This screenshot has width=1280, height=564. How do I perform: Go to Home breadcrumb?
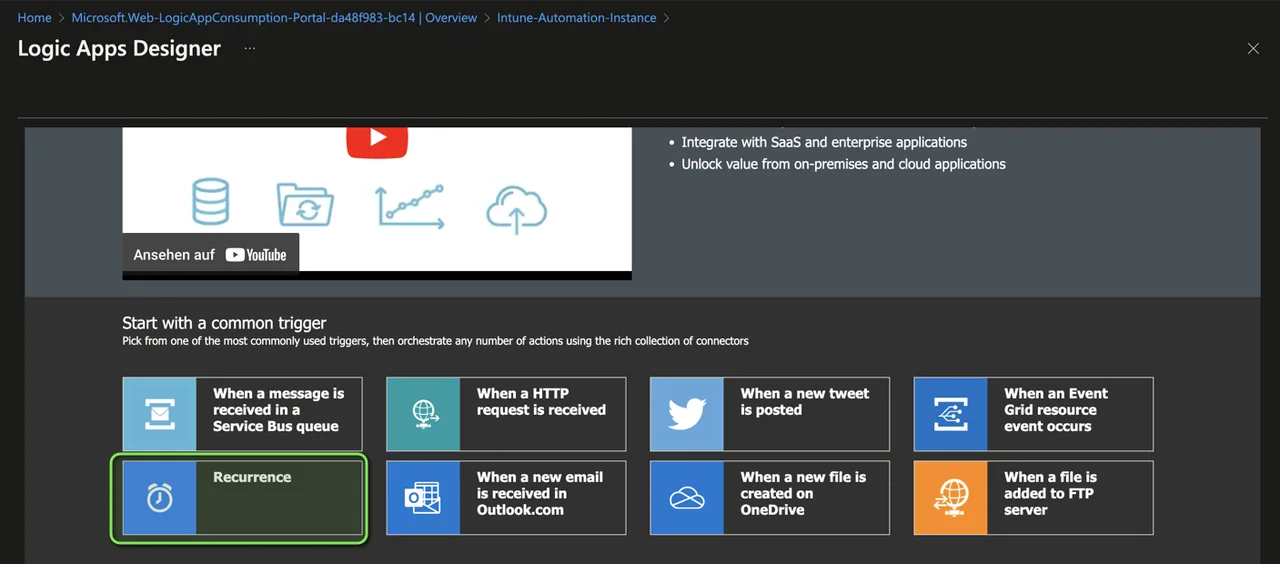[35, 18]
